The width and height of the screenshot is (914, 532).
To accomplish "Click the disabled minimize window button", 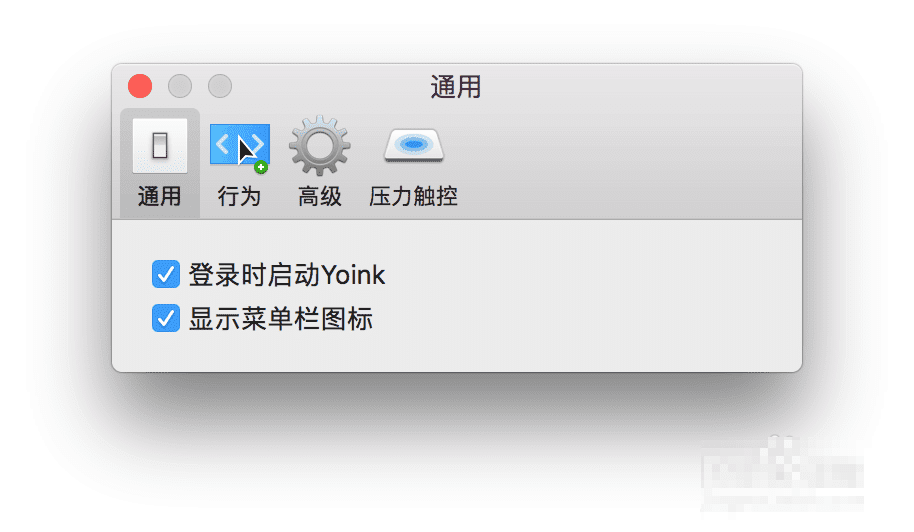I will (180, 86).
